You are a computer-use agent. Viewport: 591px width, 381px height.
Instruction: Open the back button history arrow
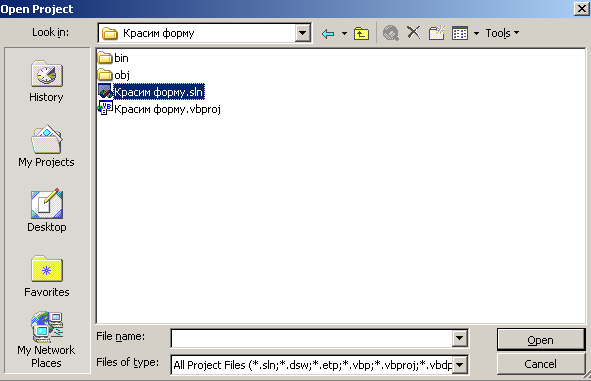pos(344,34)
